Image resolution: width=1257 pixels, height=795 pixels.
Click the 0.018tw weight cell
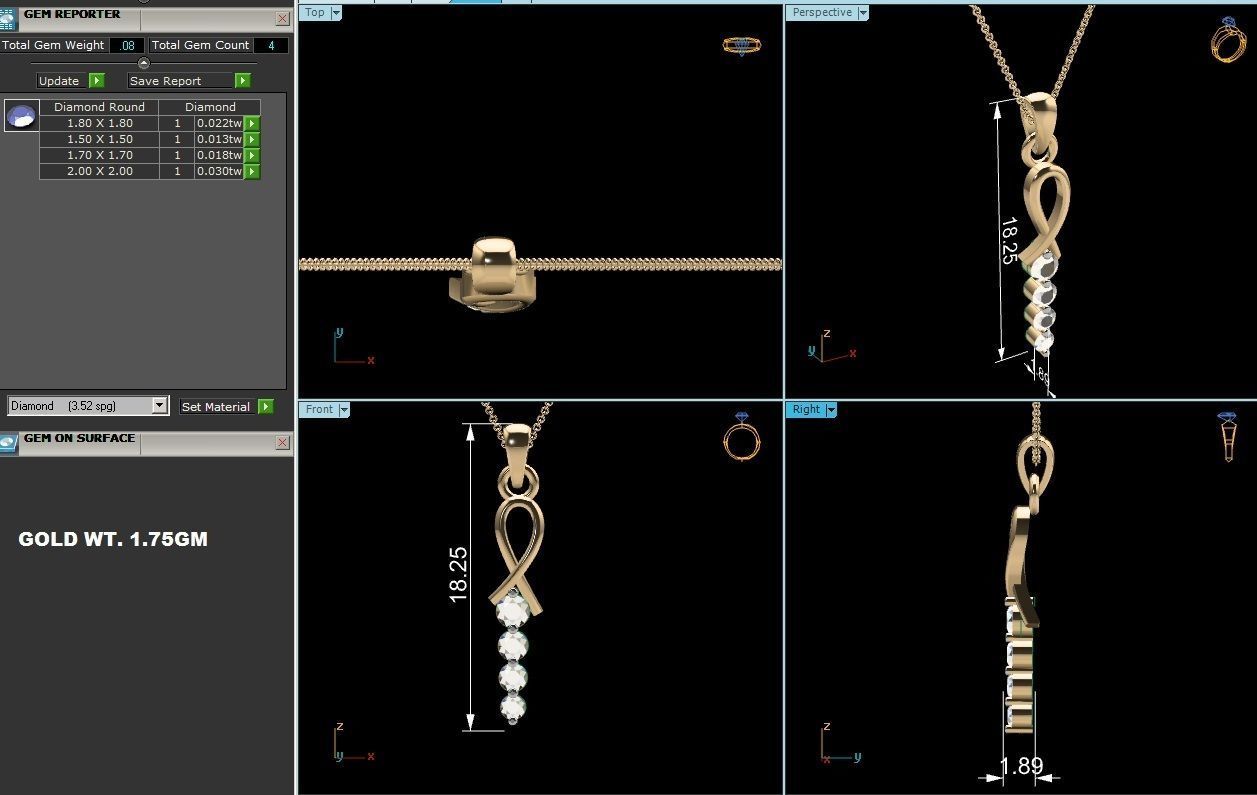[220, 155]
